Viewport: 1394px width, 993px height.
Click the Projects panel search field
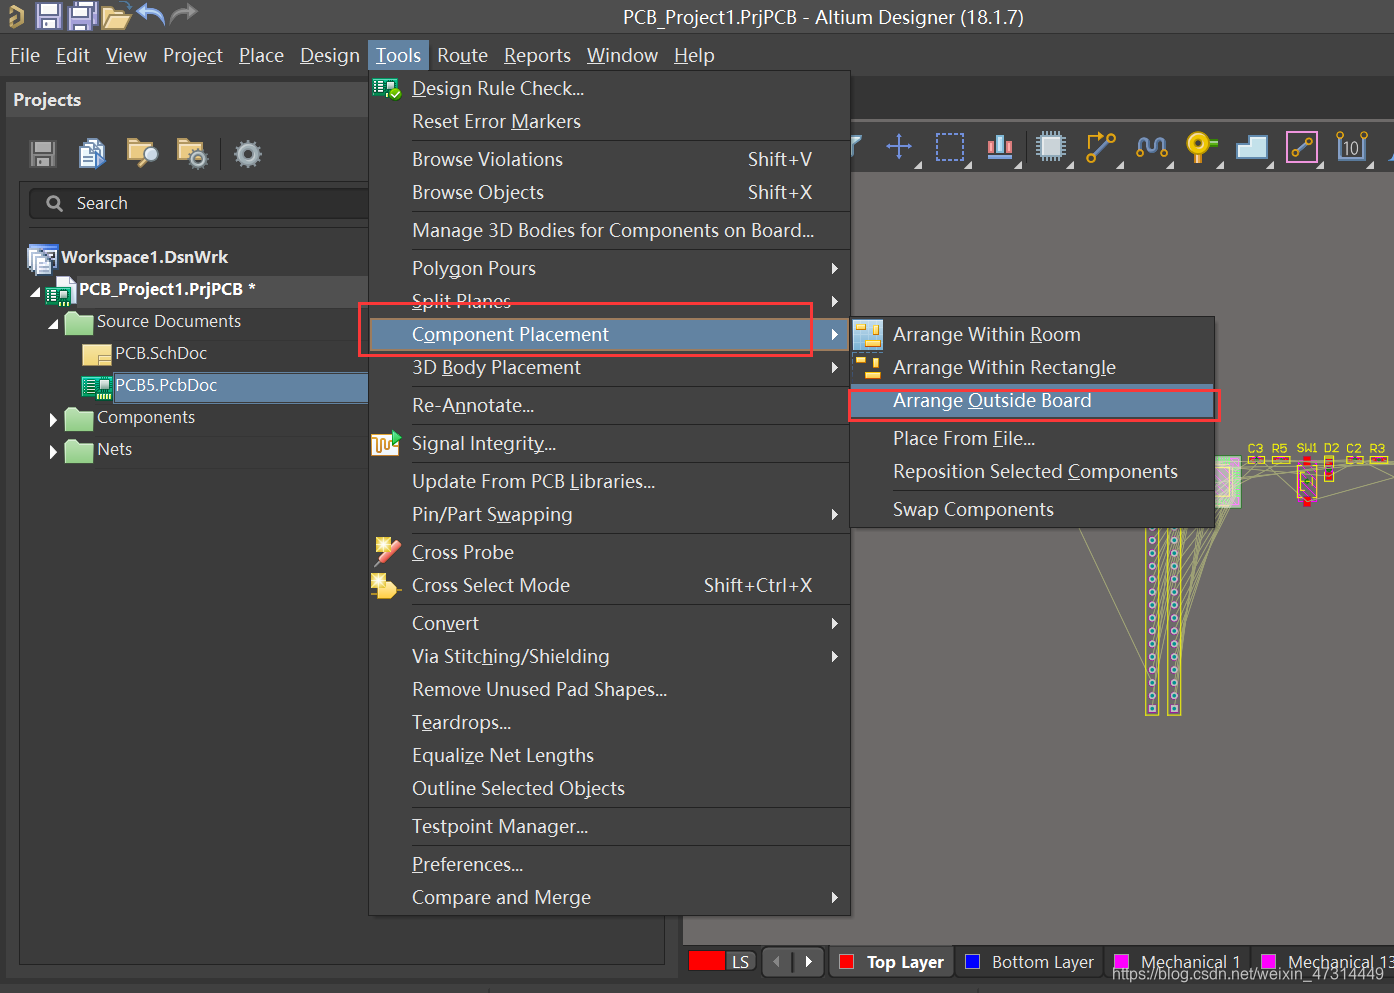(x=200, y=203)
